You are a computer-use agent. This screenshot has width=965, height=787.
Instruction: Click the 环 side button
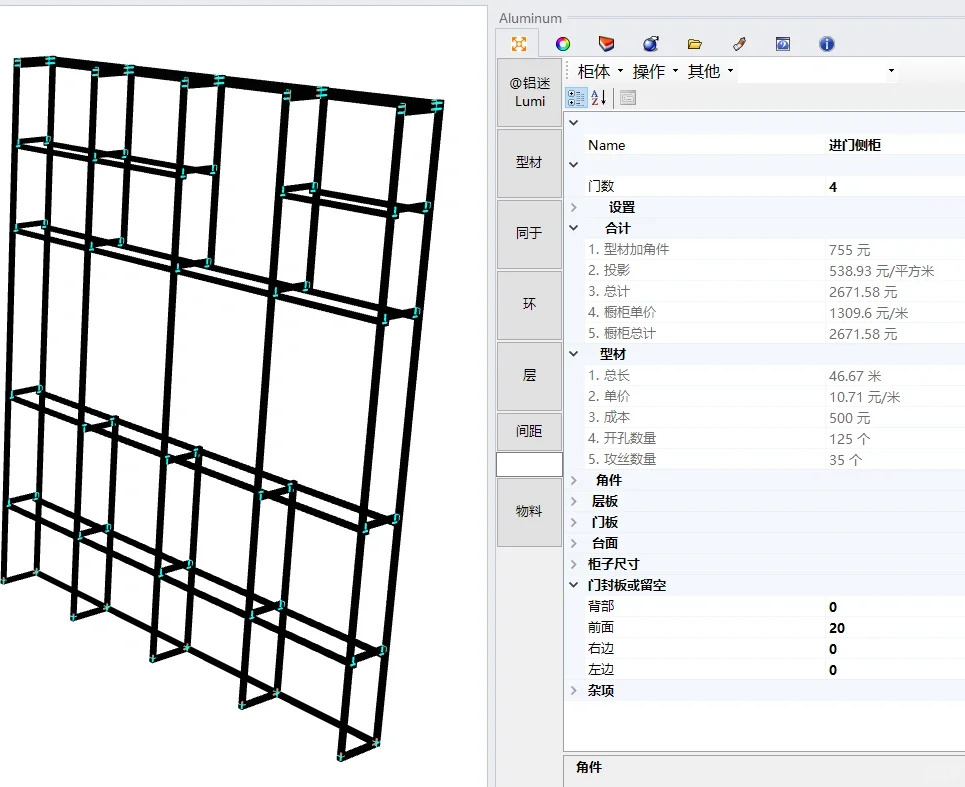pyautogui.click(x=529, y=304)
